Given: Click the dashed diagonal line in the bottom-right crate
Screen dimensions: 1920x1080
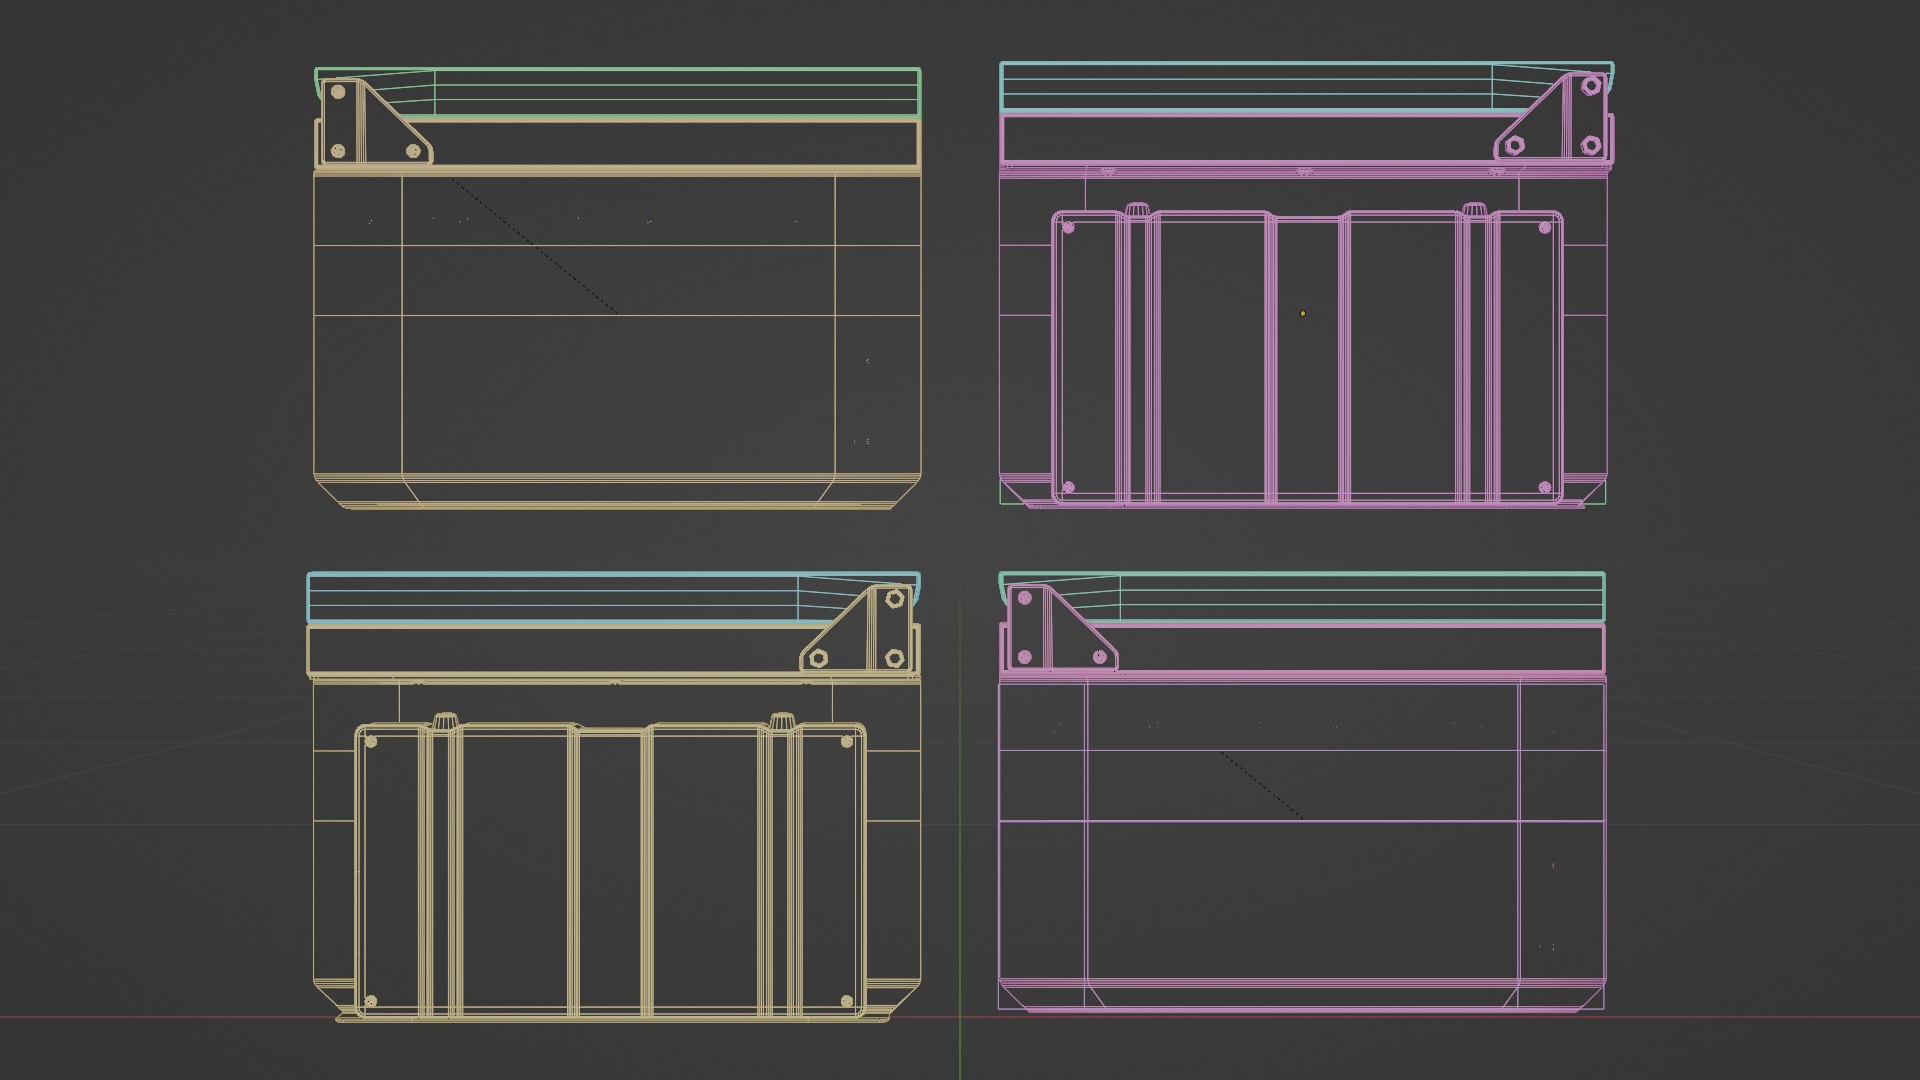Looking at the screenshot, I should point(1260,785).
